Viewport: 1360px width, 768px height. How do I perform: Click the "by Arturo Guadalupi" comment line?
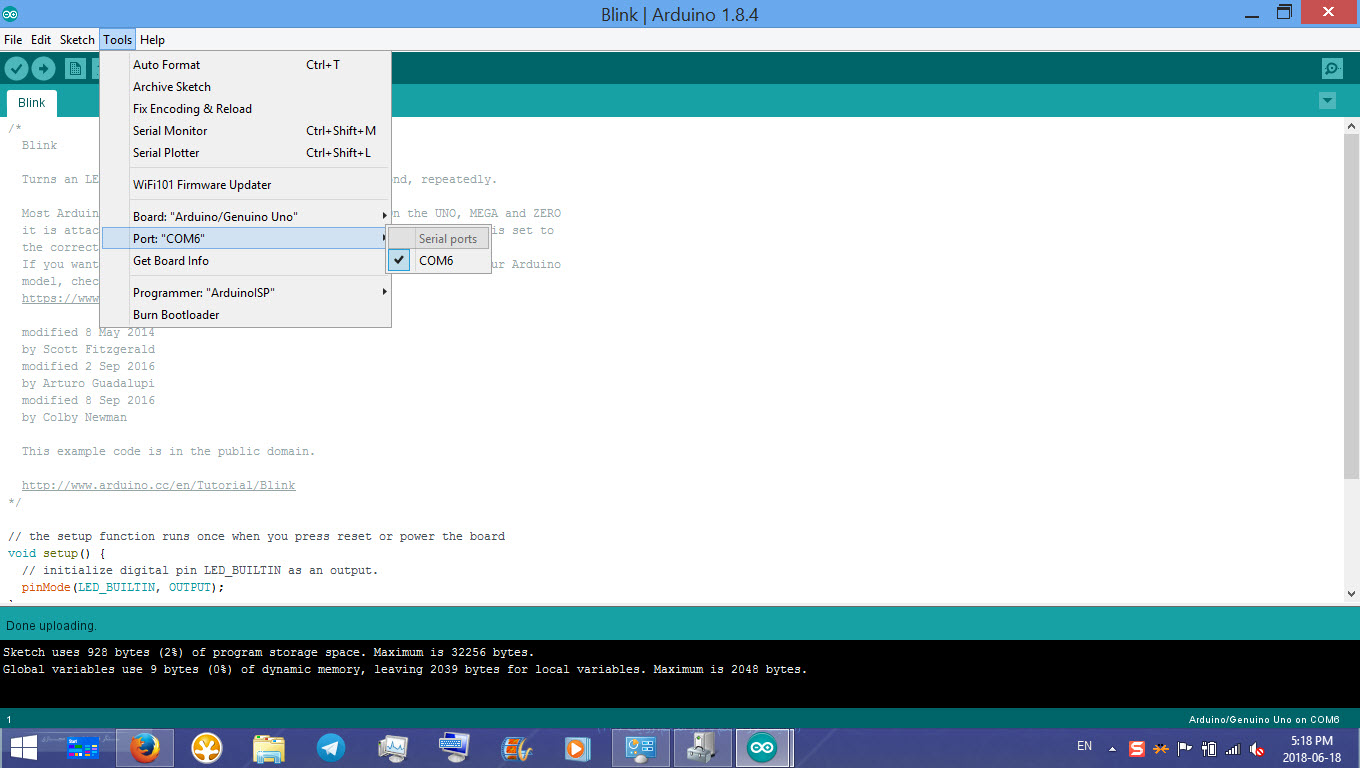click(x=88, y=384)
